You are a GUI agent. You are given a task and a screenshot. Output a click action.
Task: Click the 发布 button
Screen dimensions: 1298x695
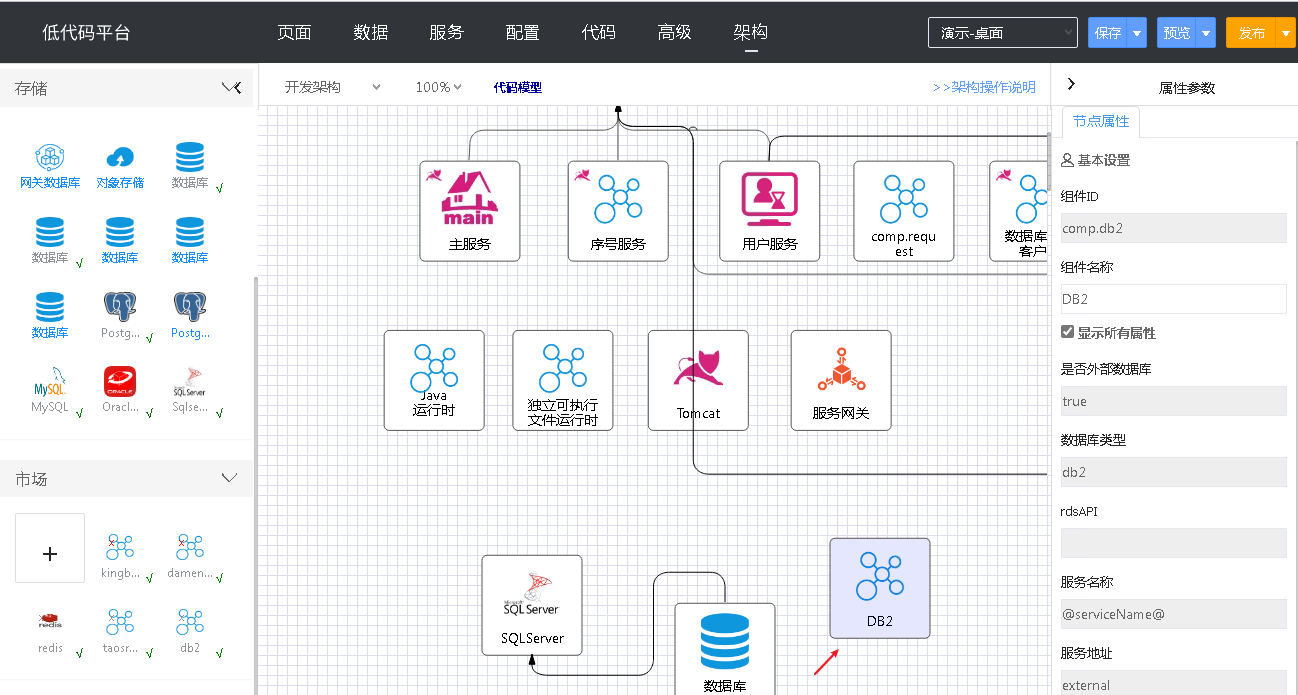tap(1251, 33)
